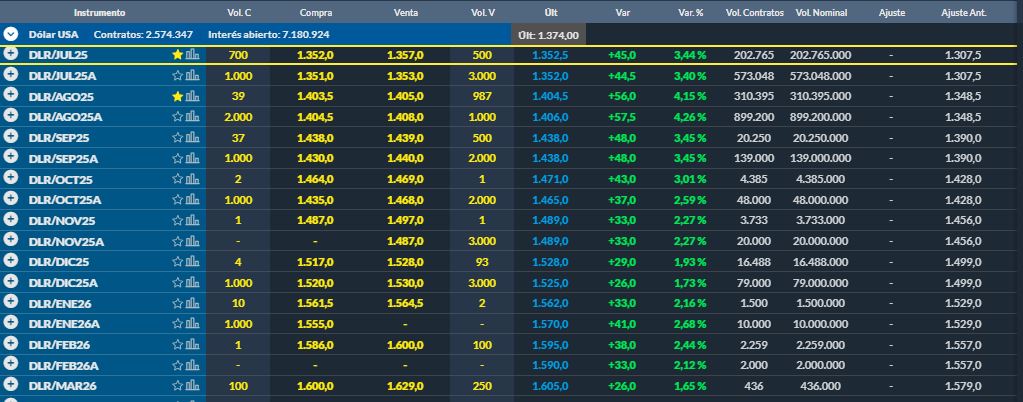
Task: Remove DLR/JUL25 from favorites star
Action: tap(178, 55)
